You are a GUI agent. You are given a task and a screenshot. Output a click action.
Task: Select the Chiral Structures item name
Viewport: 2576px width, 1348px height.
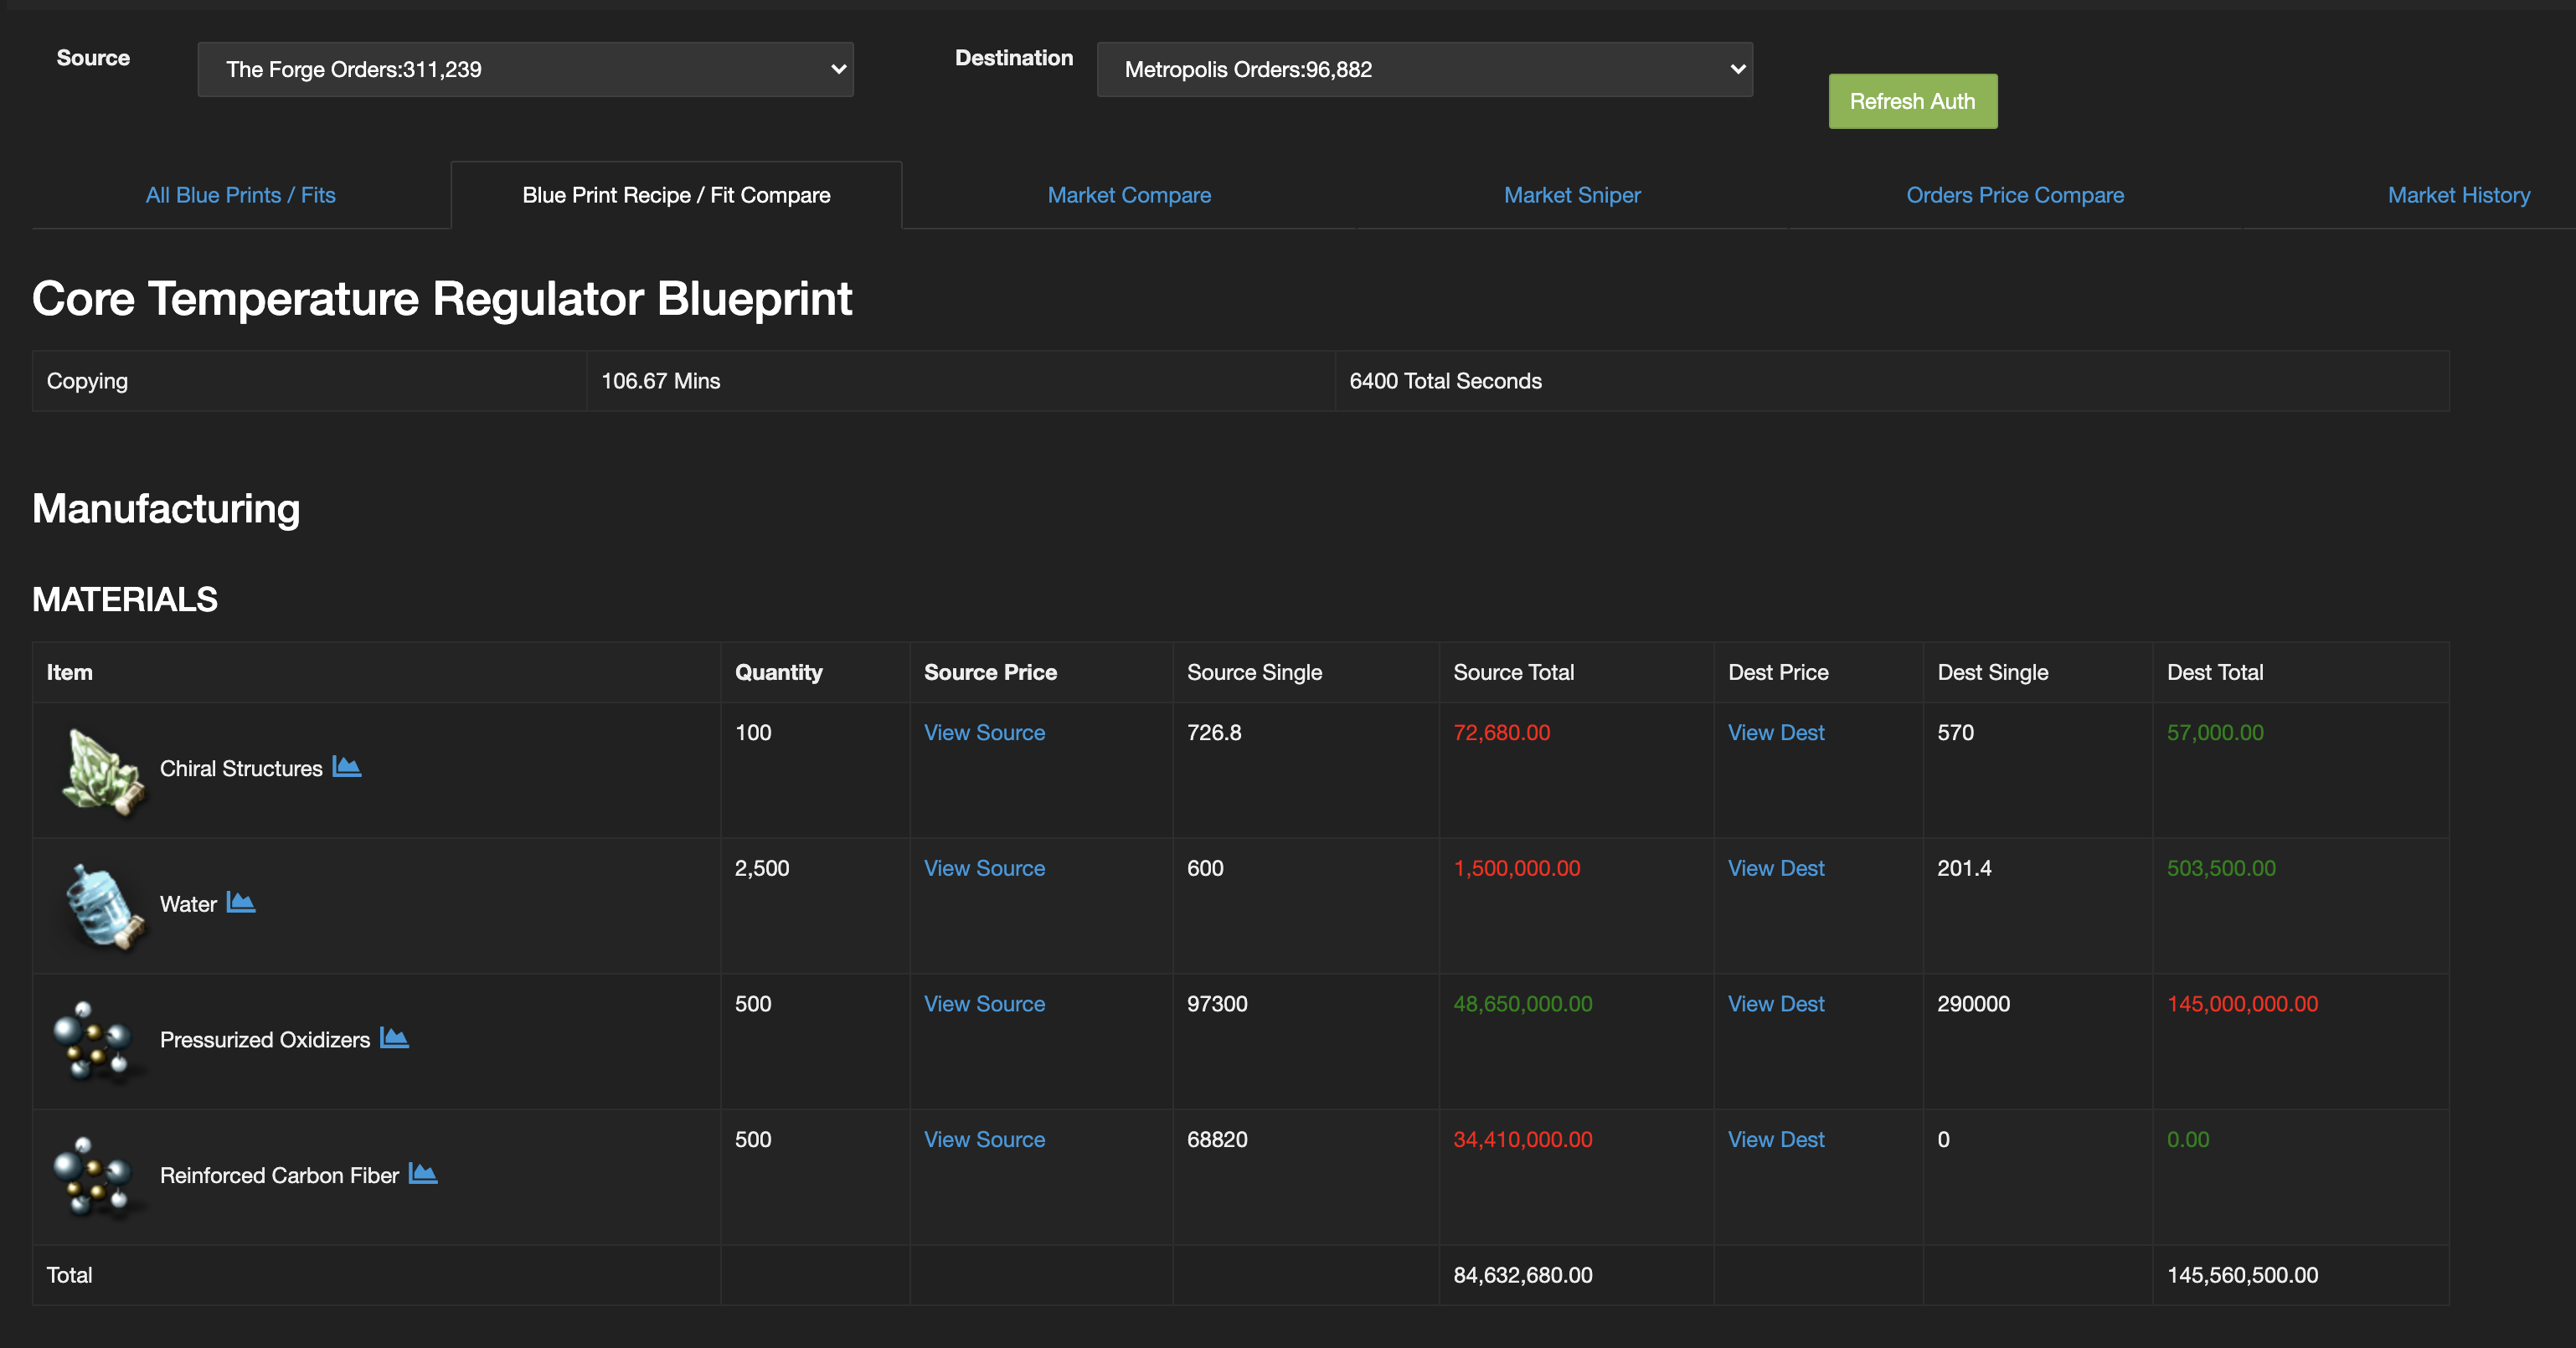241,768
